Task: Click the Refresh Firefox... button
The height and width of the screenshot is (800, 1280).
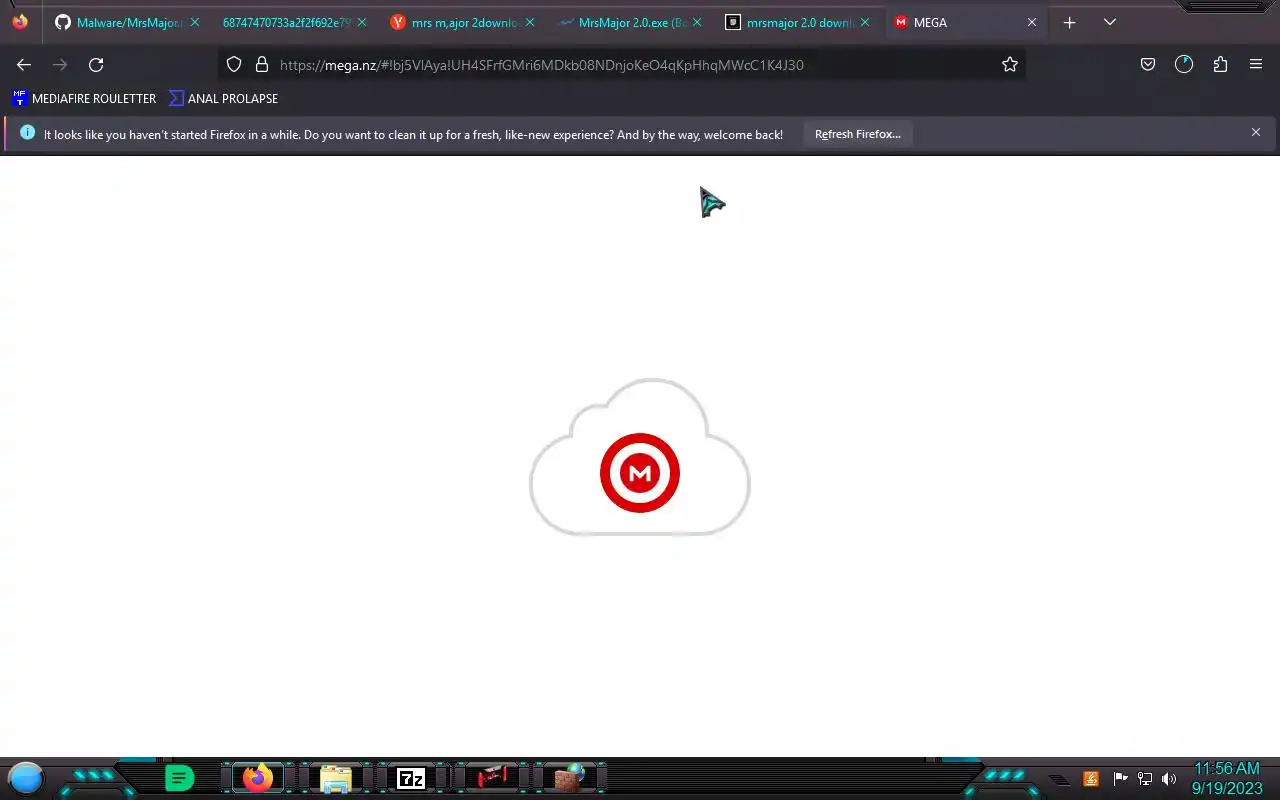Action: click(x=858, y=134)
